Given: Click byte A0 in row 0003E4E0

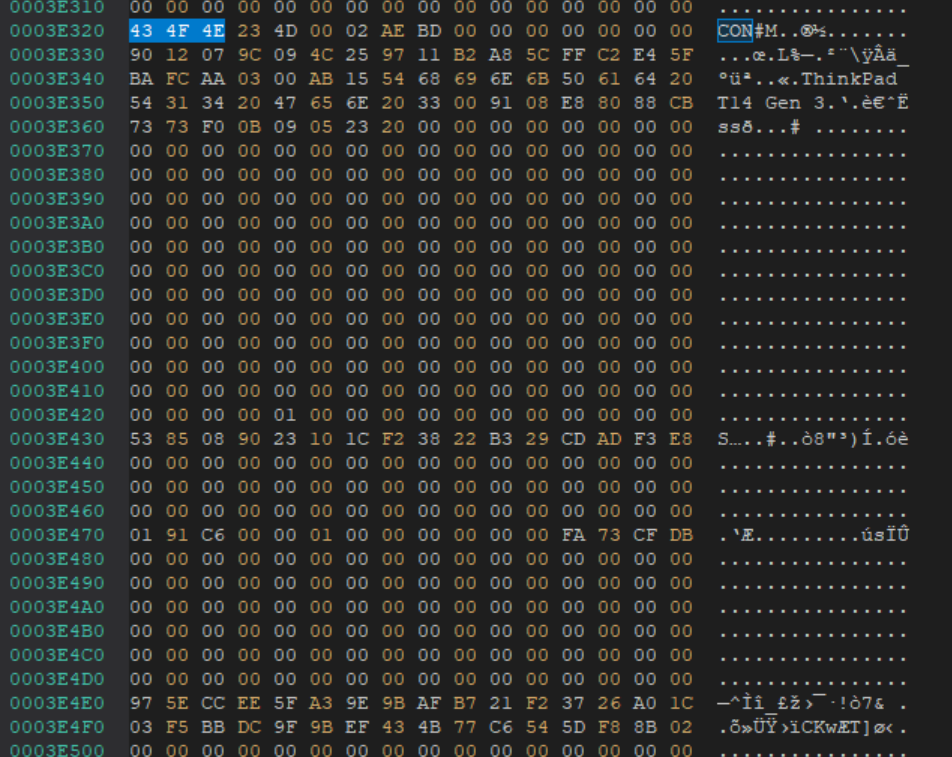Looking at the screenshot, I should [x=645, y=703].
